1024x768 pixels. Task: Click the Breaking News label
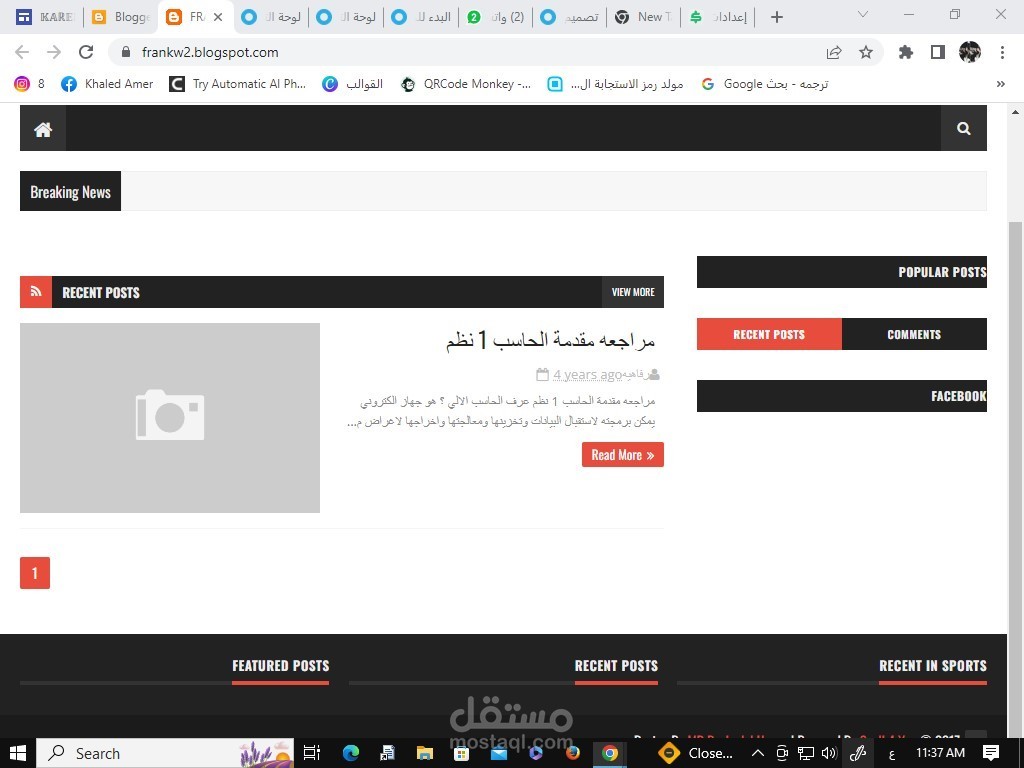tap(71, 191)
